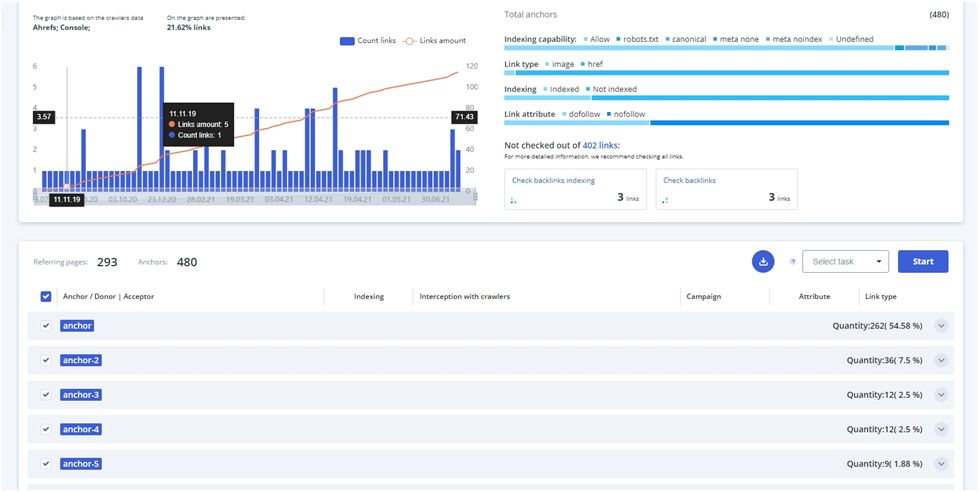Open the Select task dropdown

(x=845, y=262)
